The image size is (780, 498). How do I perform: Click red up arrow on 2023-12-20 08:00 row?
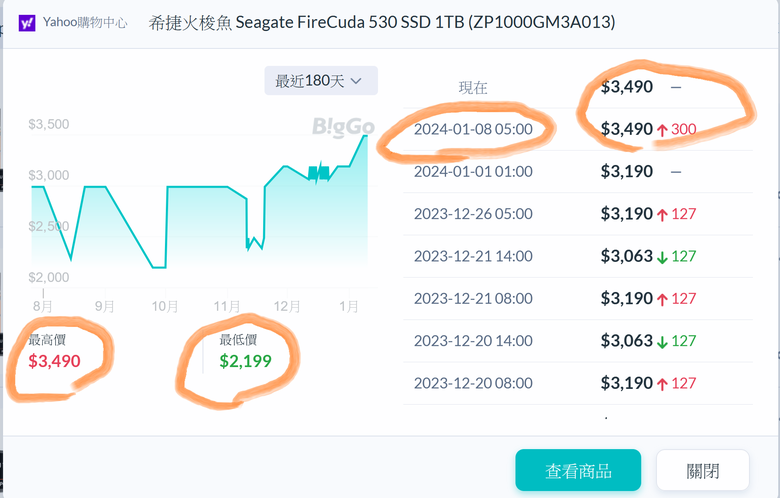point(662,383)
